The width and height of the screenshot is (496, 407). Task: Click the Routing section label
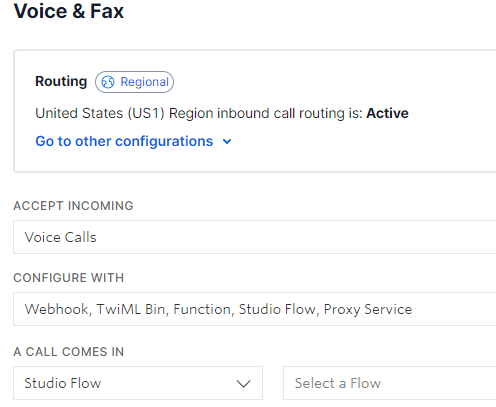[61, 81]
